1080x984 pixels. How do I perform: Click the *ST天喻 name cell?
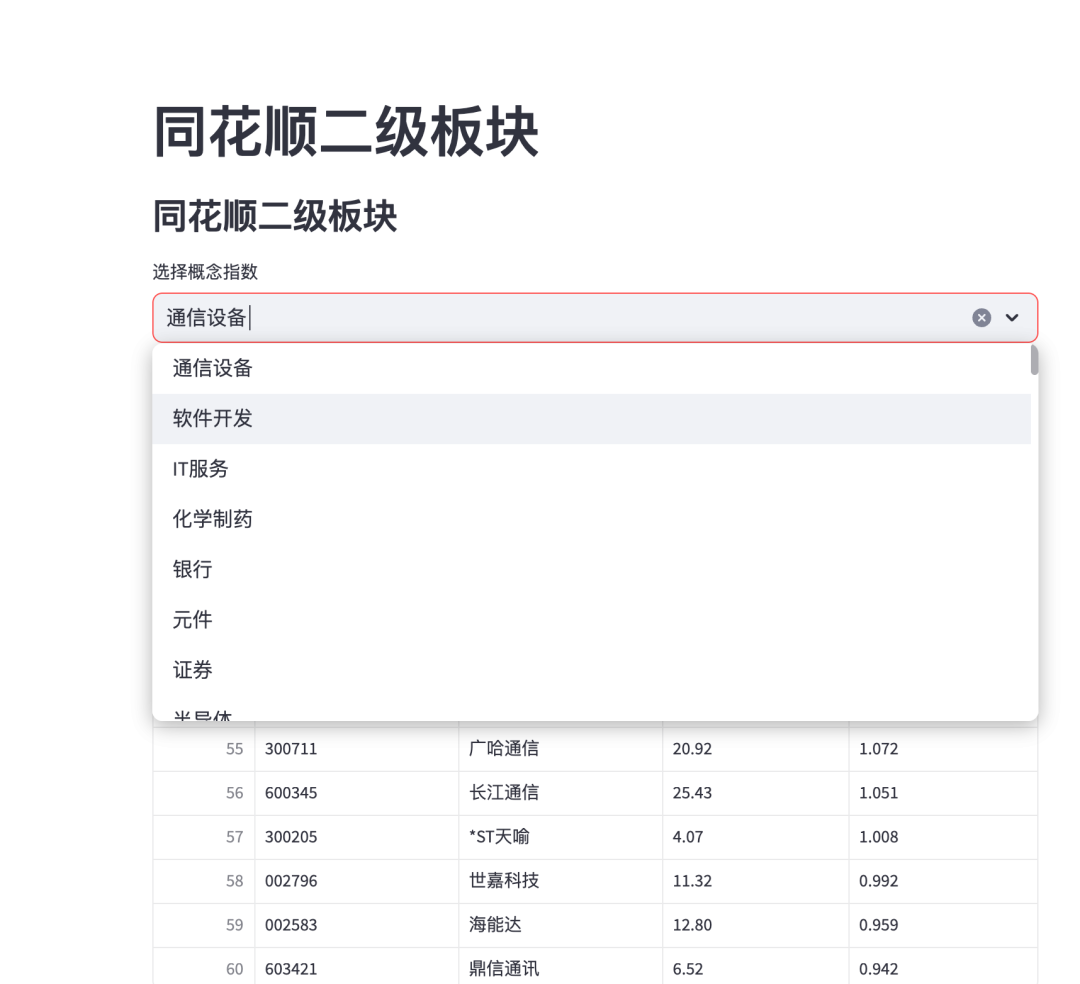click(561, 837)
